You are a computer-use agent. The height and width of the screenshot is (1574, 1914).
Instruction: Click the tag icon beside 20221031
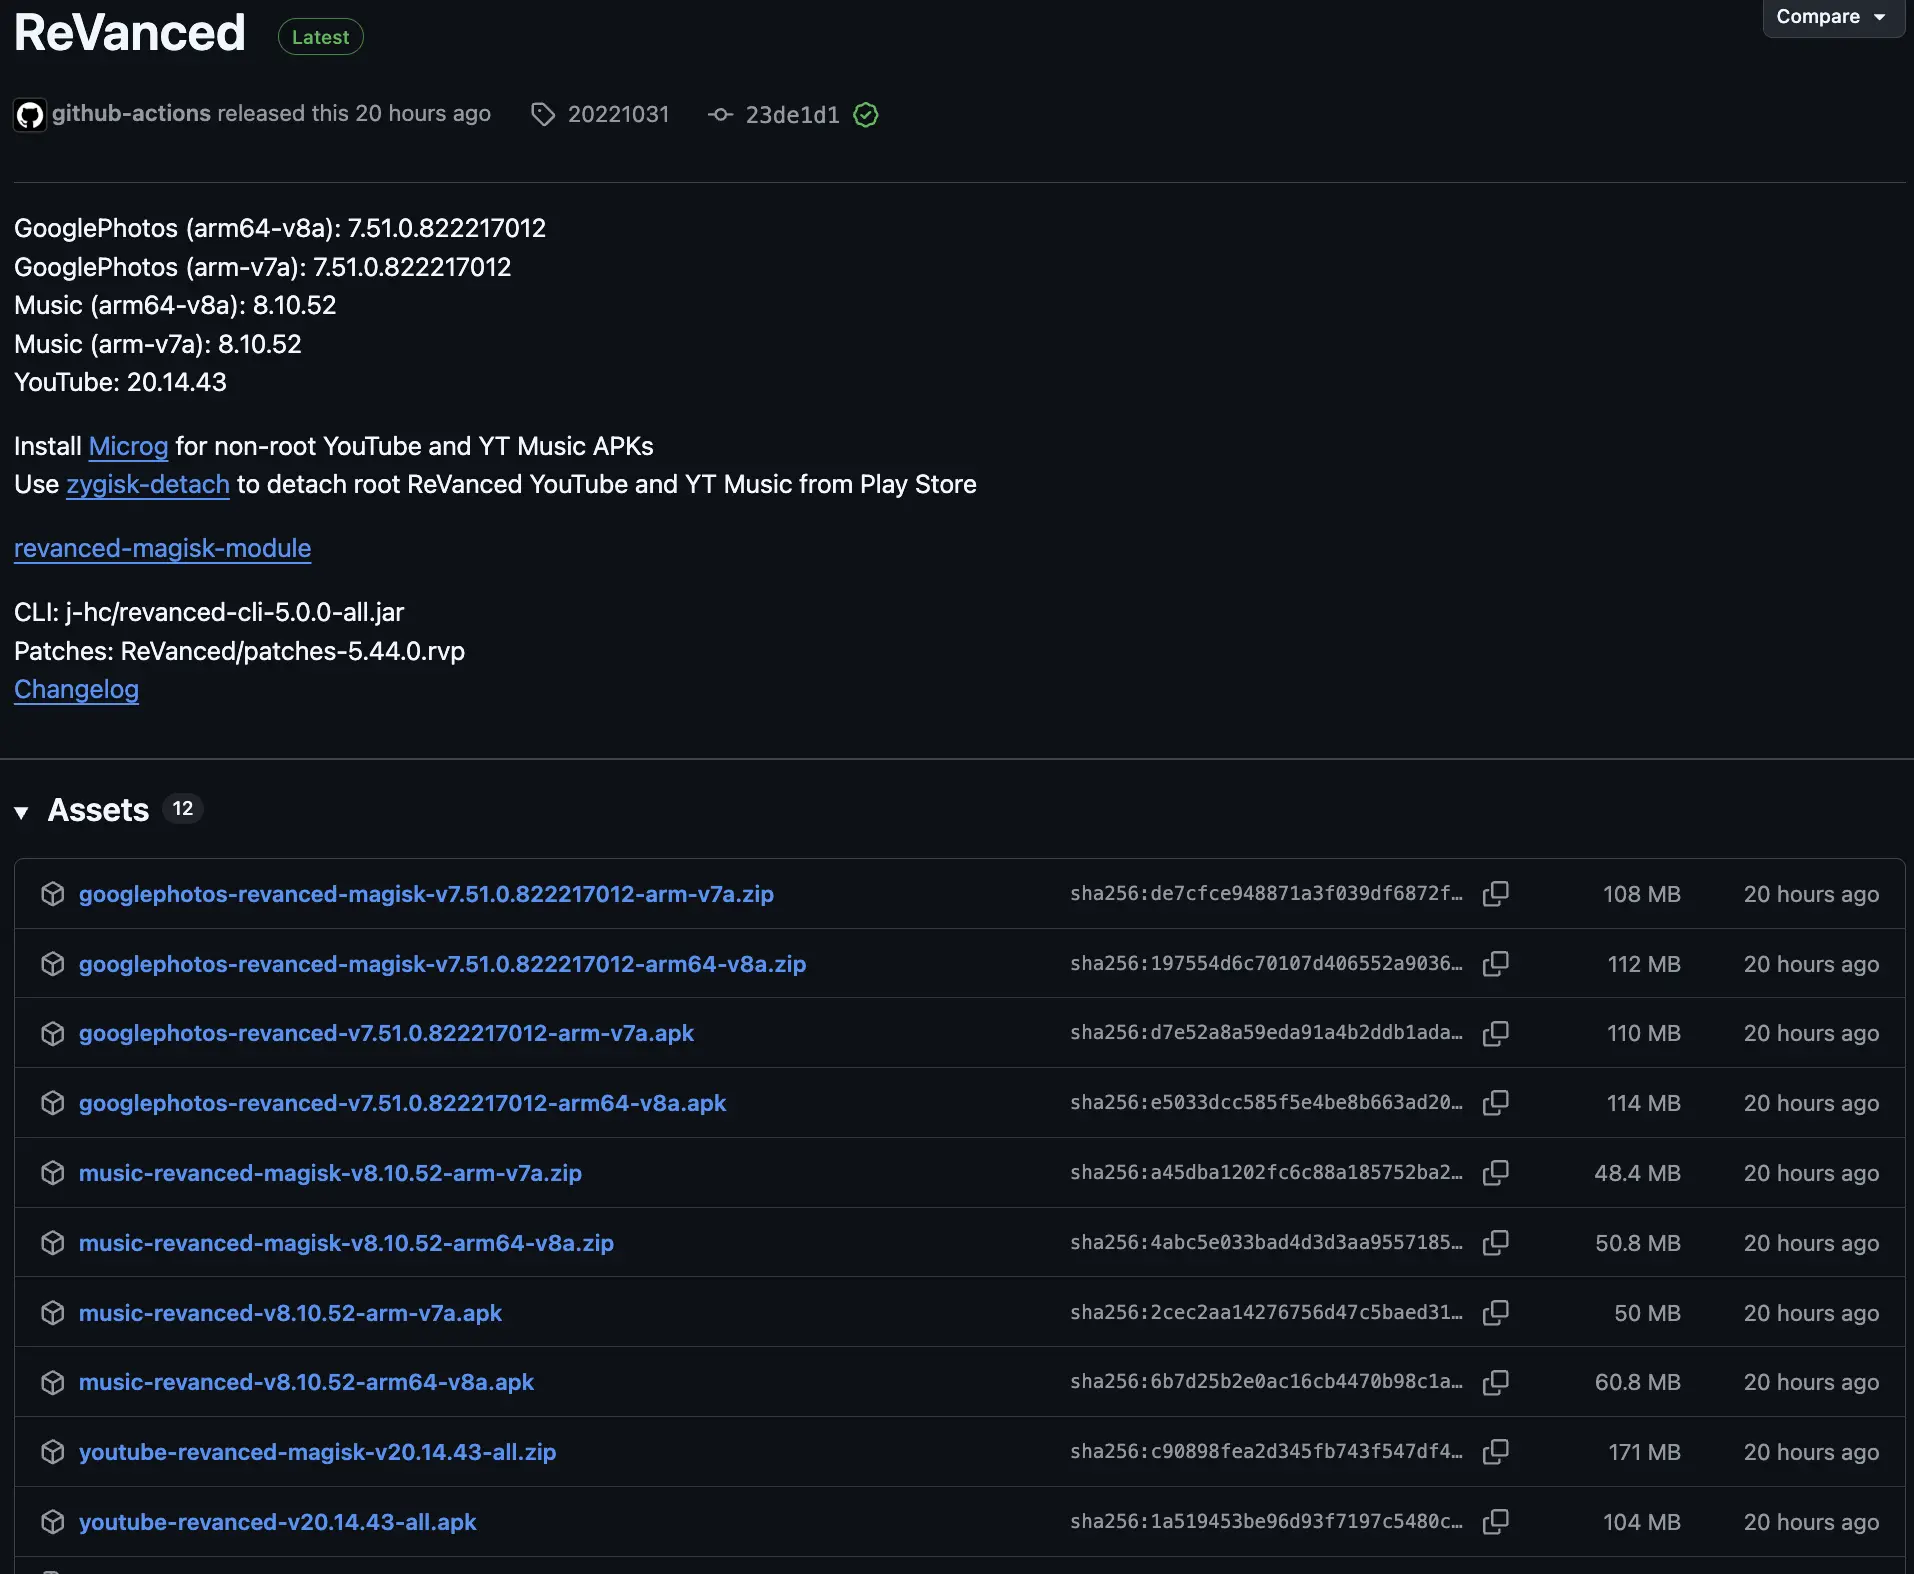(543, 115)
